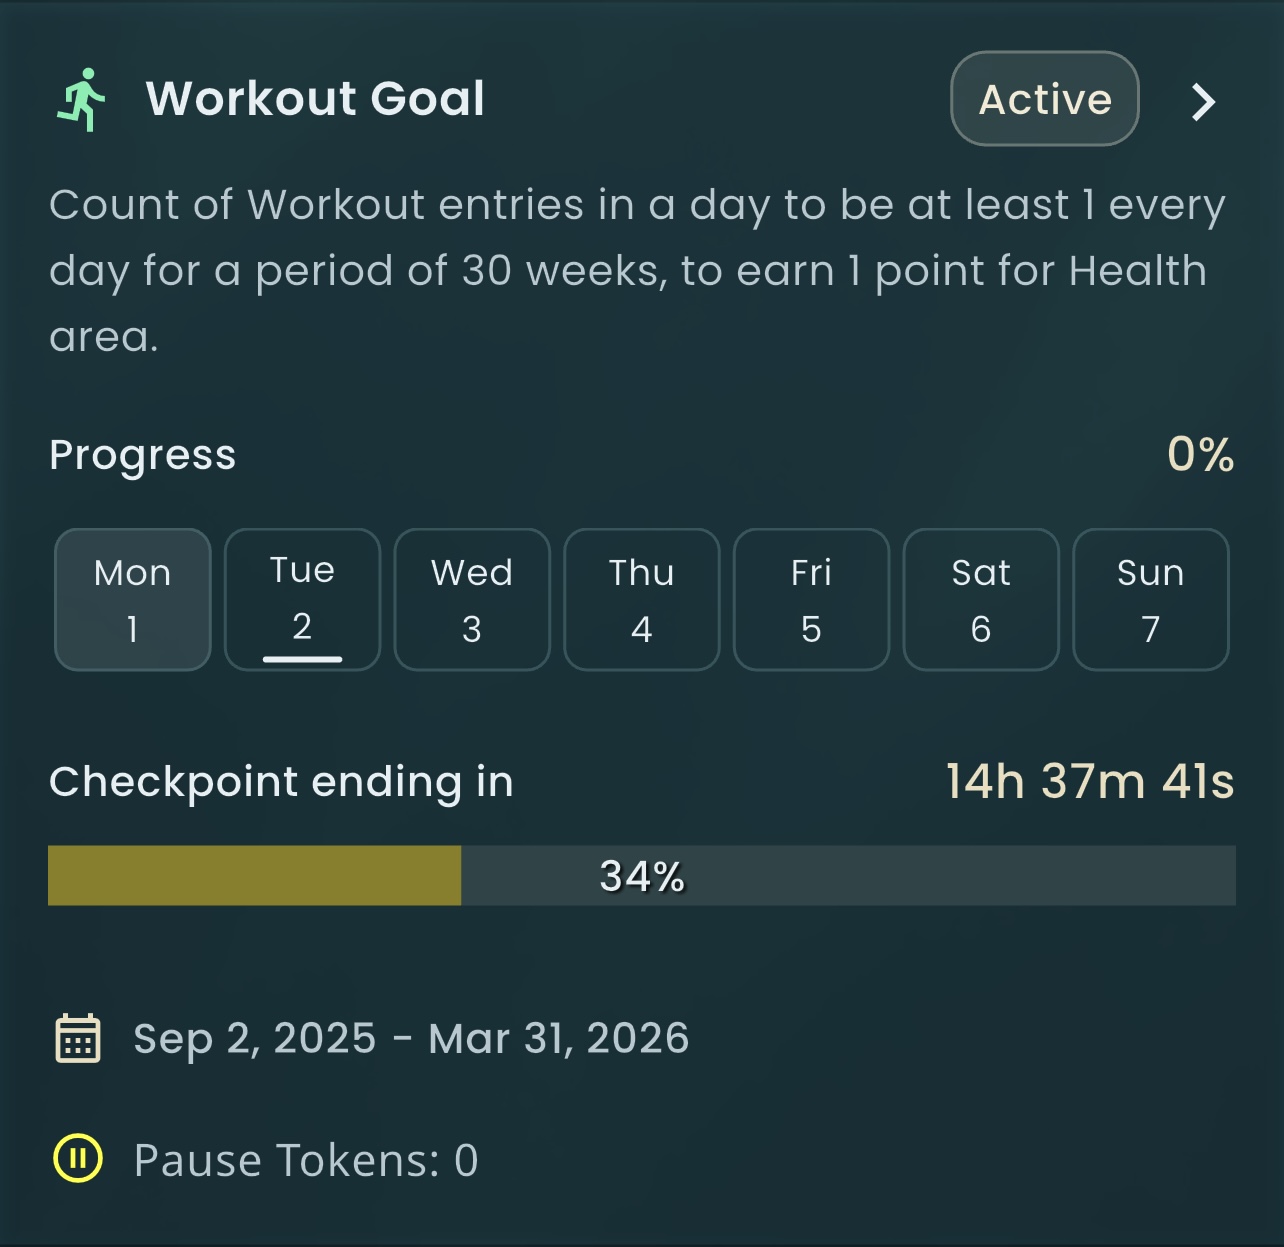Screen dimensions: 1284x1247
Task: Select the Thu 4 day box
Action: tap(641, 600)
